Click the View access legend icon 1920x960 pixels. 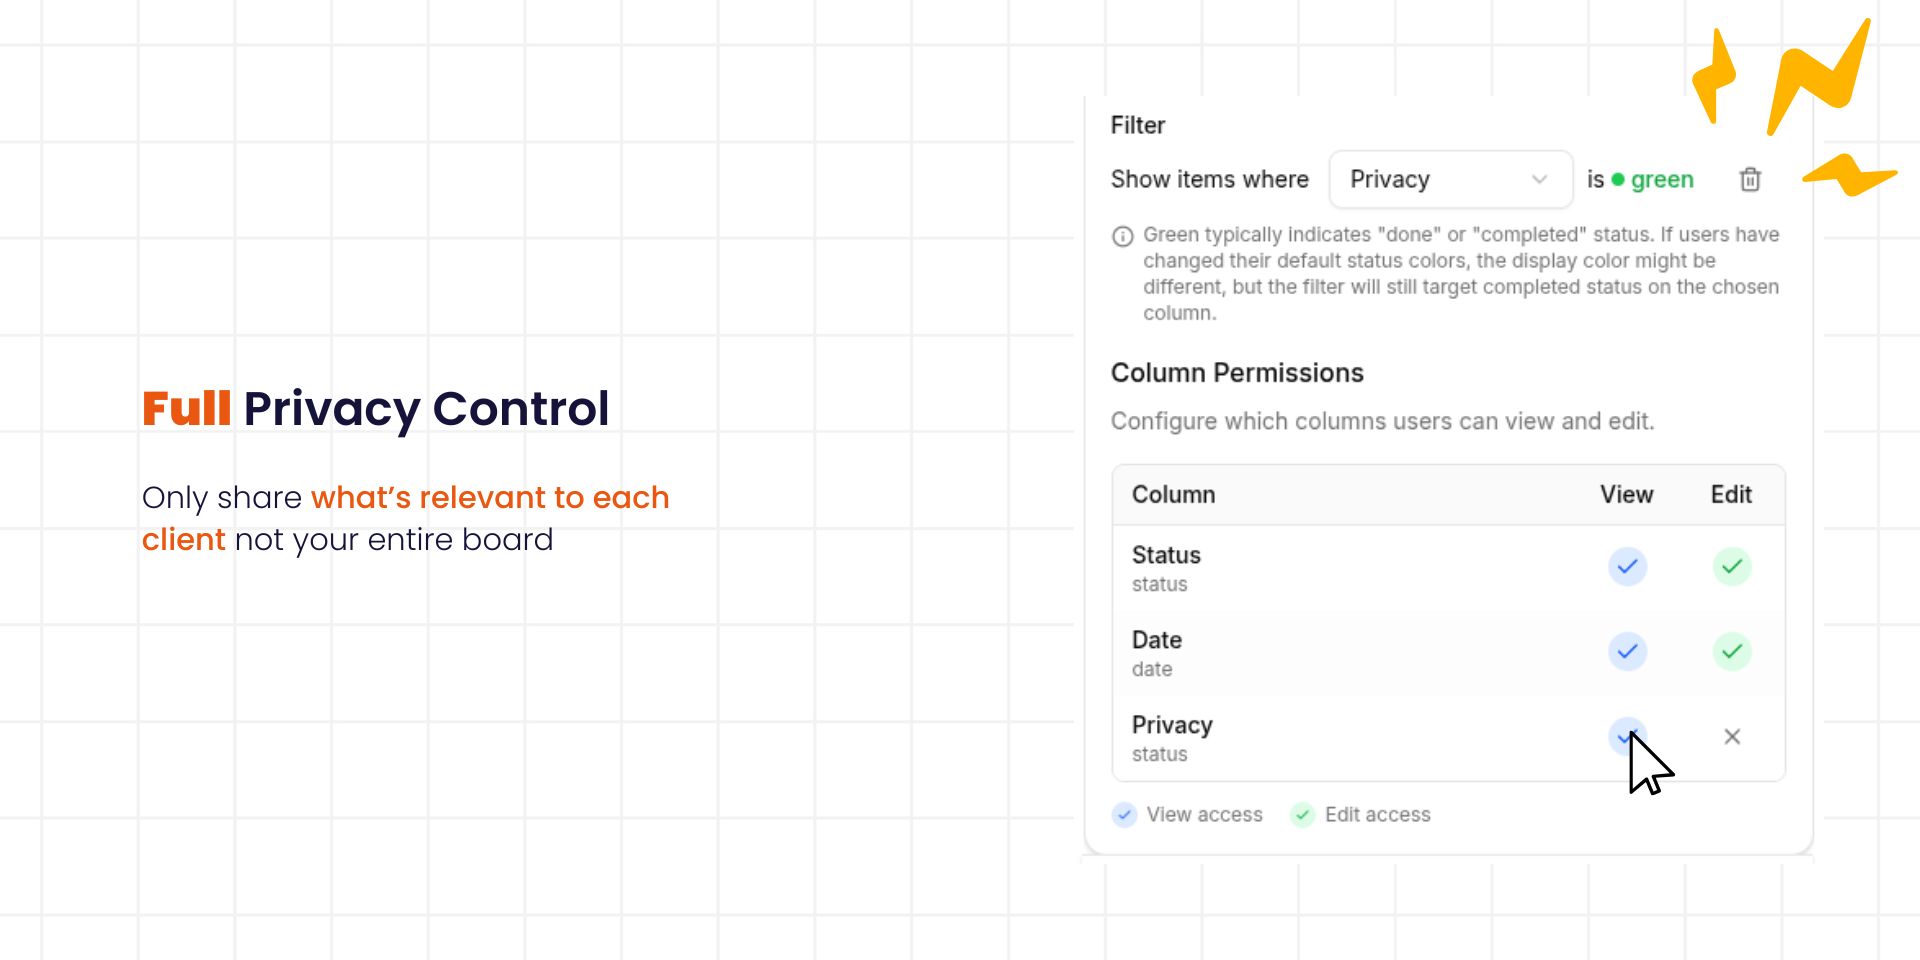[1124, 815]
